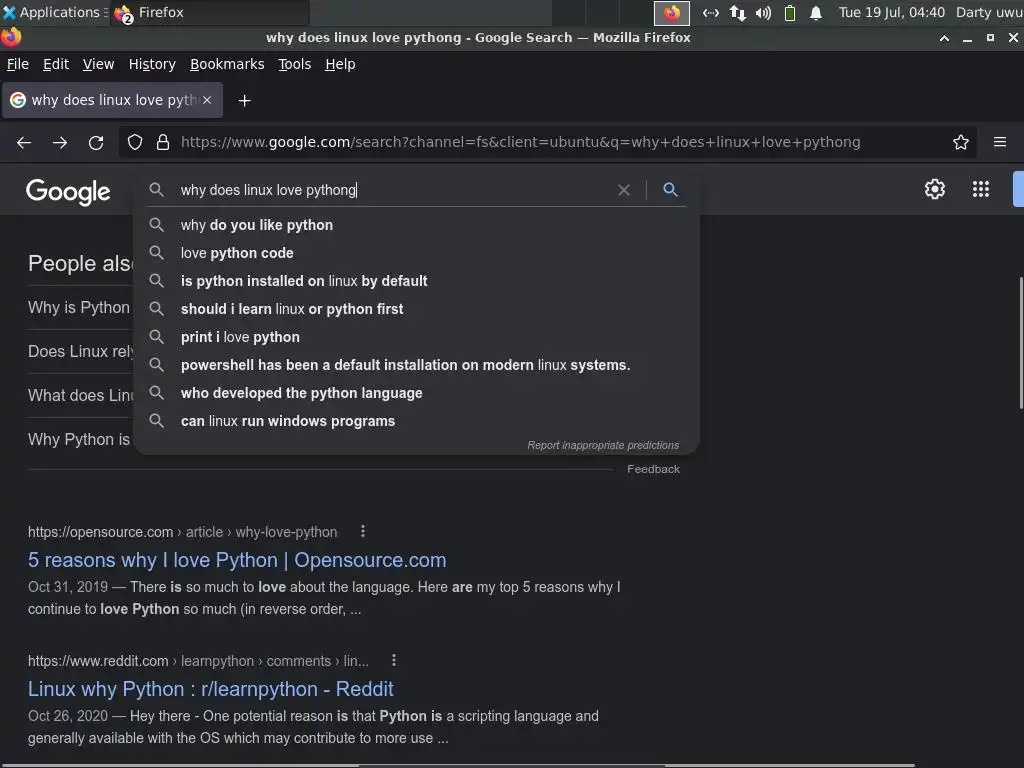Image resolution: width=1024 pixels, height=768 pixels.
Task: Bookmark this page with the star icon
Action: (x=961, y=142)
